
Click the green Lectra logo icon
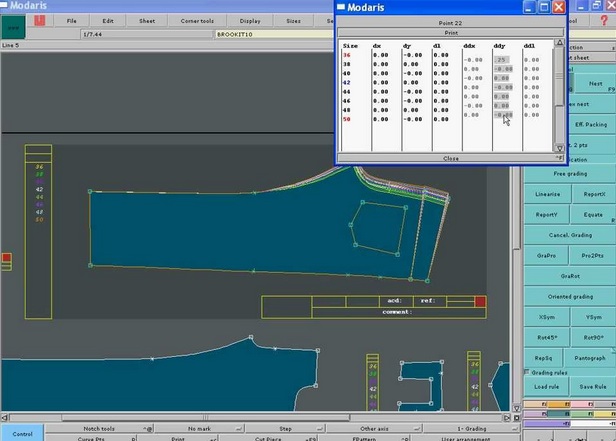point(13,27)
